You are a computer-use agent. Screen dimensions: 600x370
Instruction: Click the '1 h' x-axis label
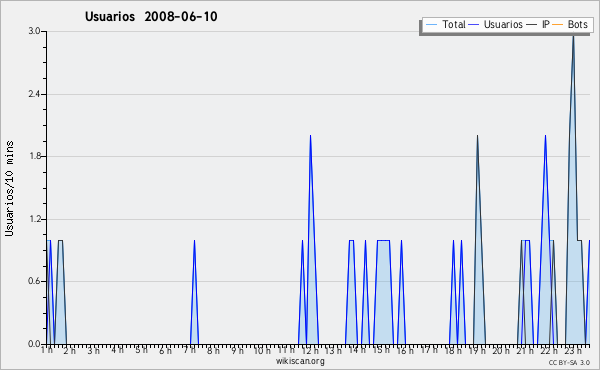47,350
